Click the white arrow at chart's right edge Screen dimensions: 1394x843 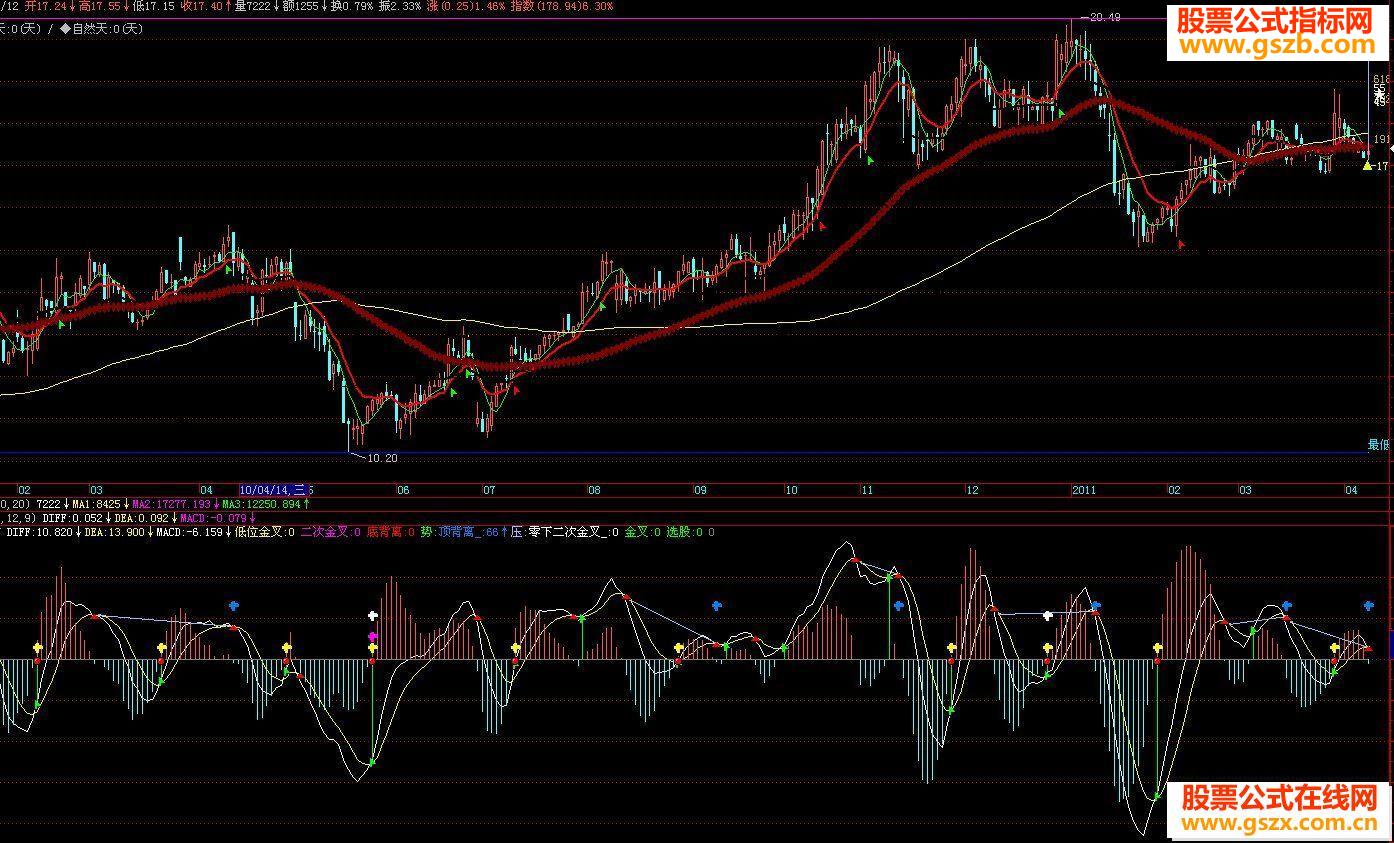tap(1390, 148)
